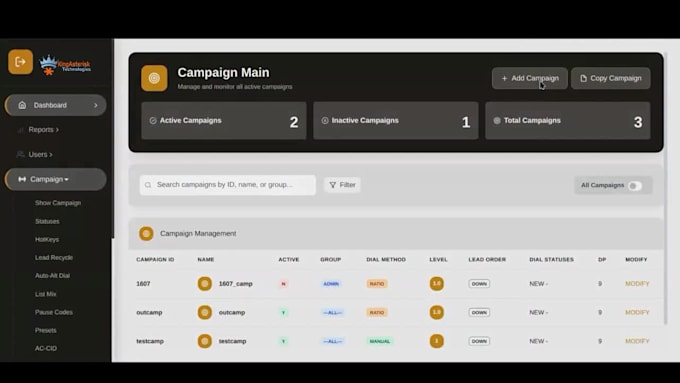Click the testcamp row level badge

(x=437, y=341)
